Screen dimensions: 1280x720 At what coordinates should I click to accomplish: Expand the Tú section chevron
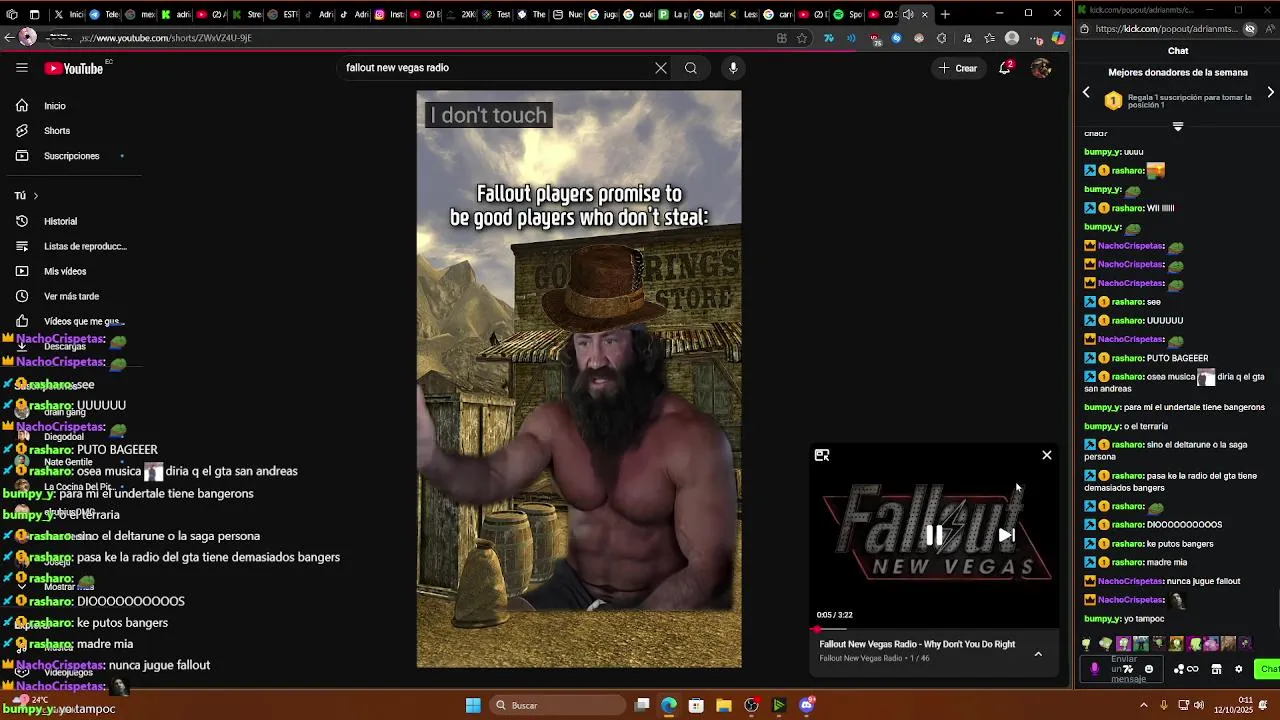click(35, 196)
